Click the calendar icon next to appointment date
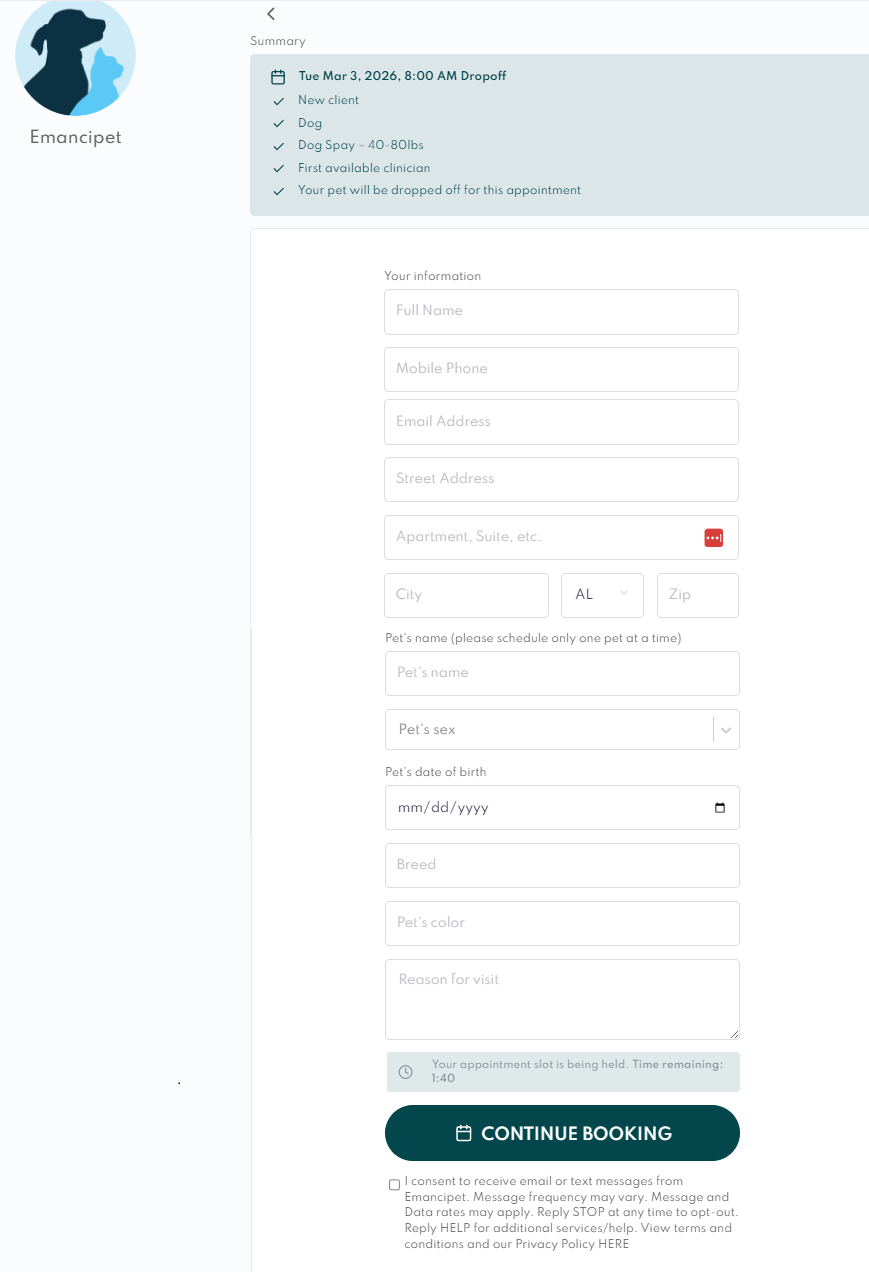This screenshot has width=869, height=1272. coord(278,77)
